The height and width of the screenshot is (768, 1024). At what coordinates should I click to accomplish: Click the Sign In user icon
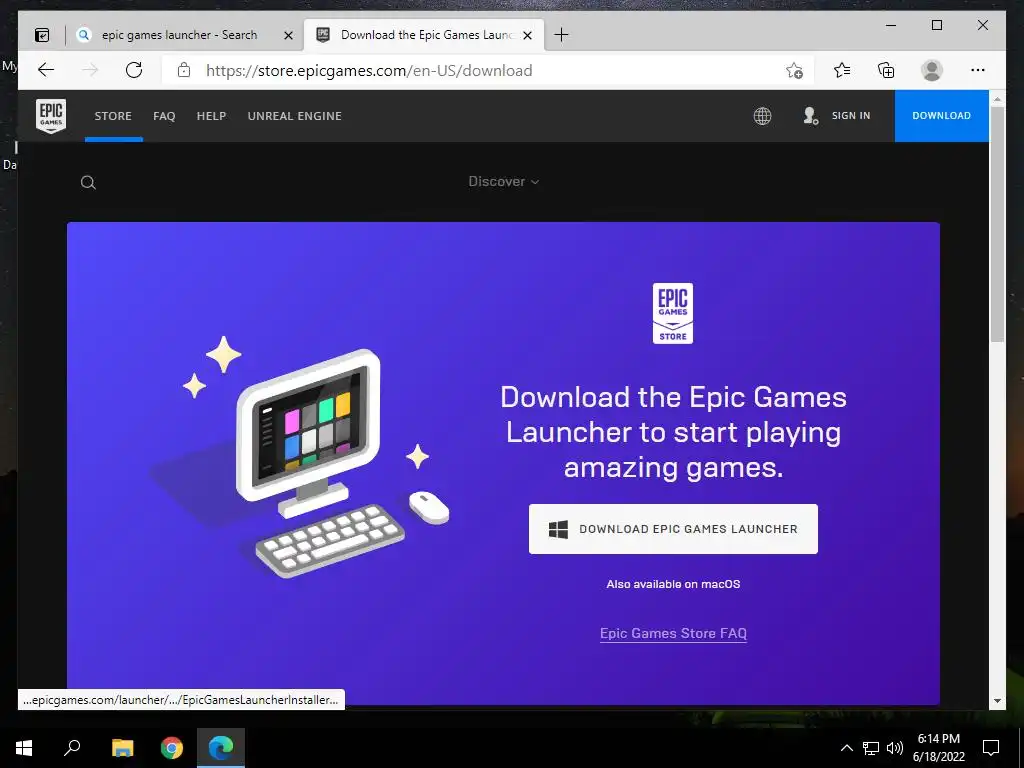coord(810,116)
